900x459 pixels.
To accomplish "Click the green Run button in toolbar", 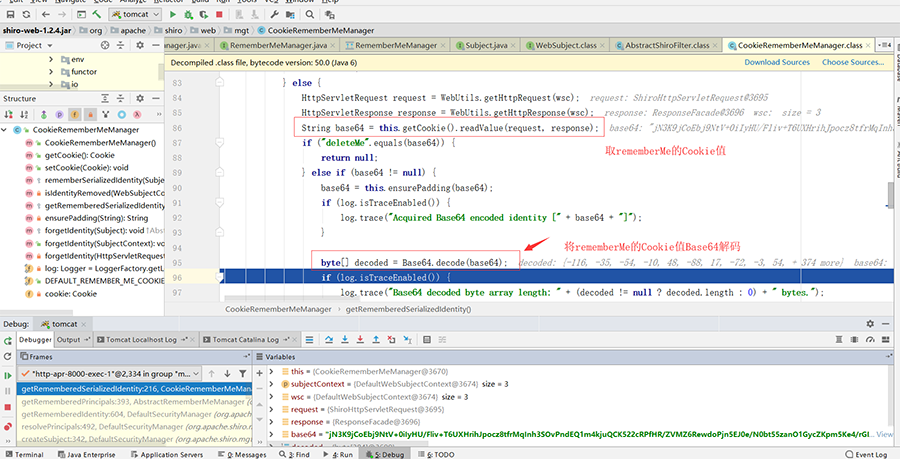I will (174, 15).
